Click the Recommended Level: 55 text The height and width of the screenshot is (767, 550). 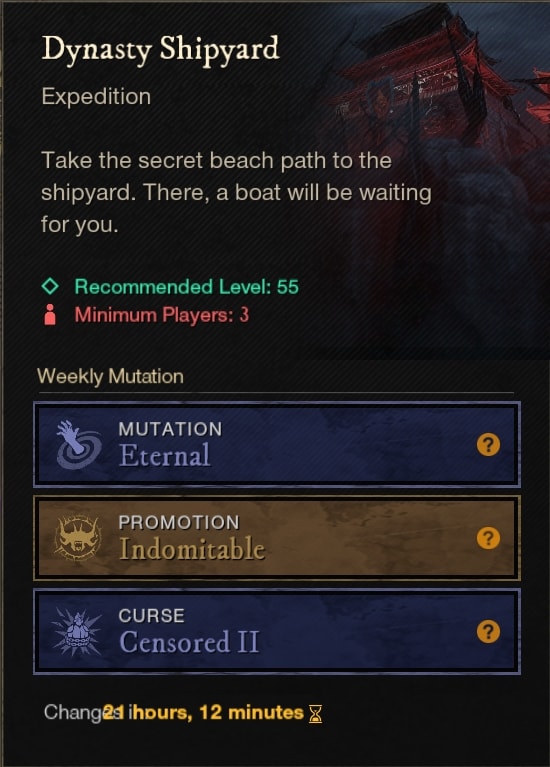coord(186,287)
